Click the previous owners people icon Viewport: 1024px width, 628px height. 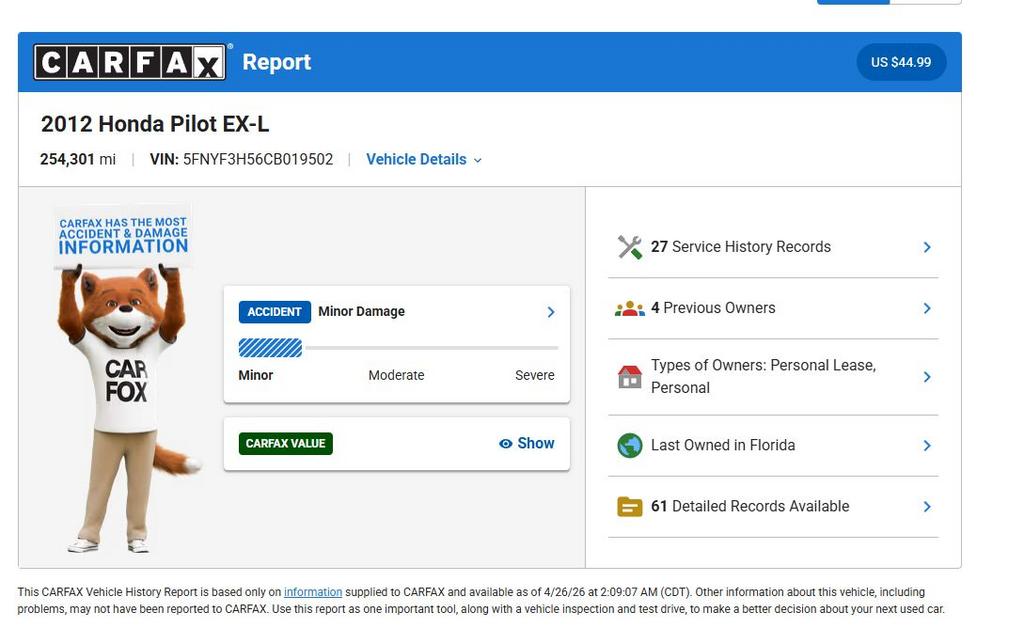630,308
